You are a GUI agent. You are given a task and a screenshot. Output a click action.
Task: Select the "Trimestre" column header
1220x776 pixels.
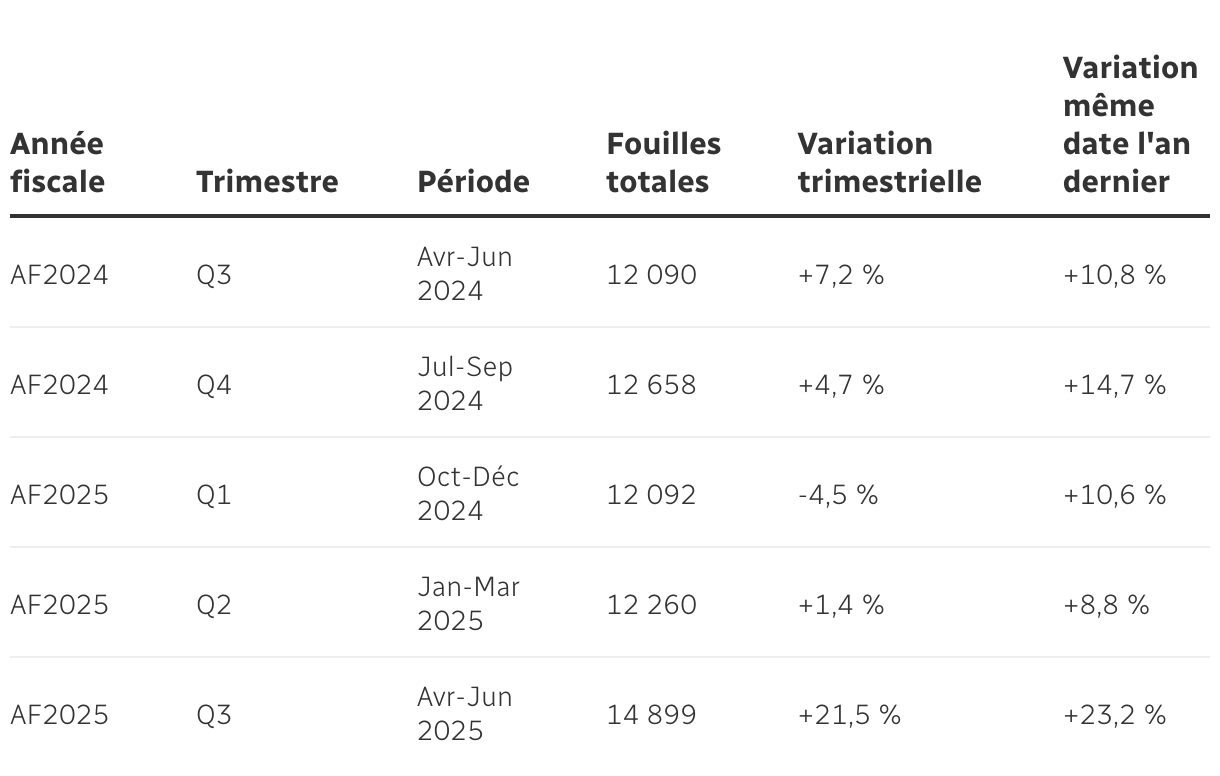267,182
